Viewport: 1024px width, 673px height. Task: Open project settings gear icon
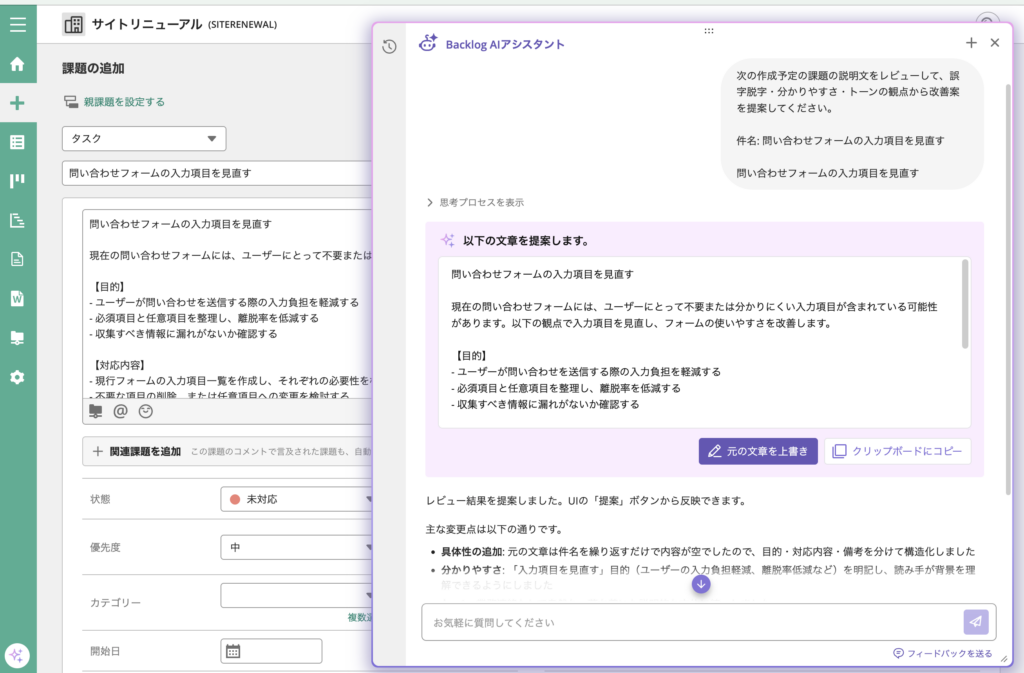tap(18, 377)
